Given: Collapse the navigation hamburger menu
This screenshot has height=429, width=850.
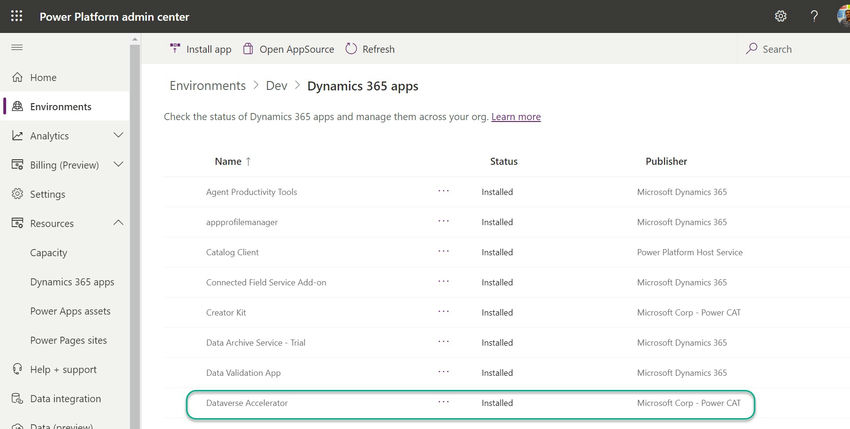Looking at the screenshot, I should (x=17, y=48).
